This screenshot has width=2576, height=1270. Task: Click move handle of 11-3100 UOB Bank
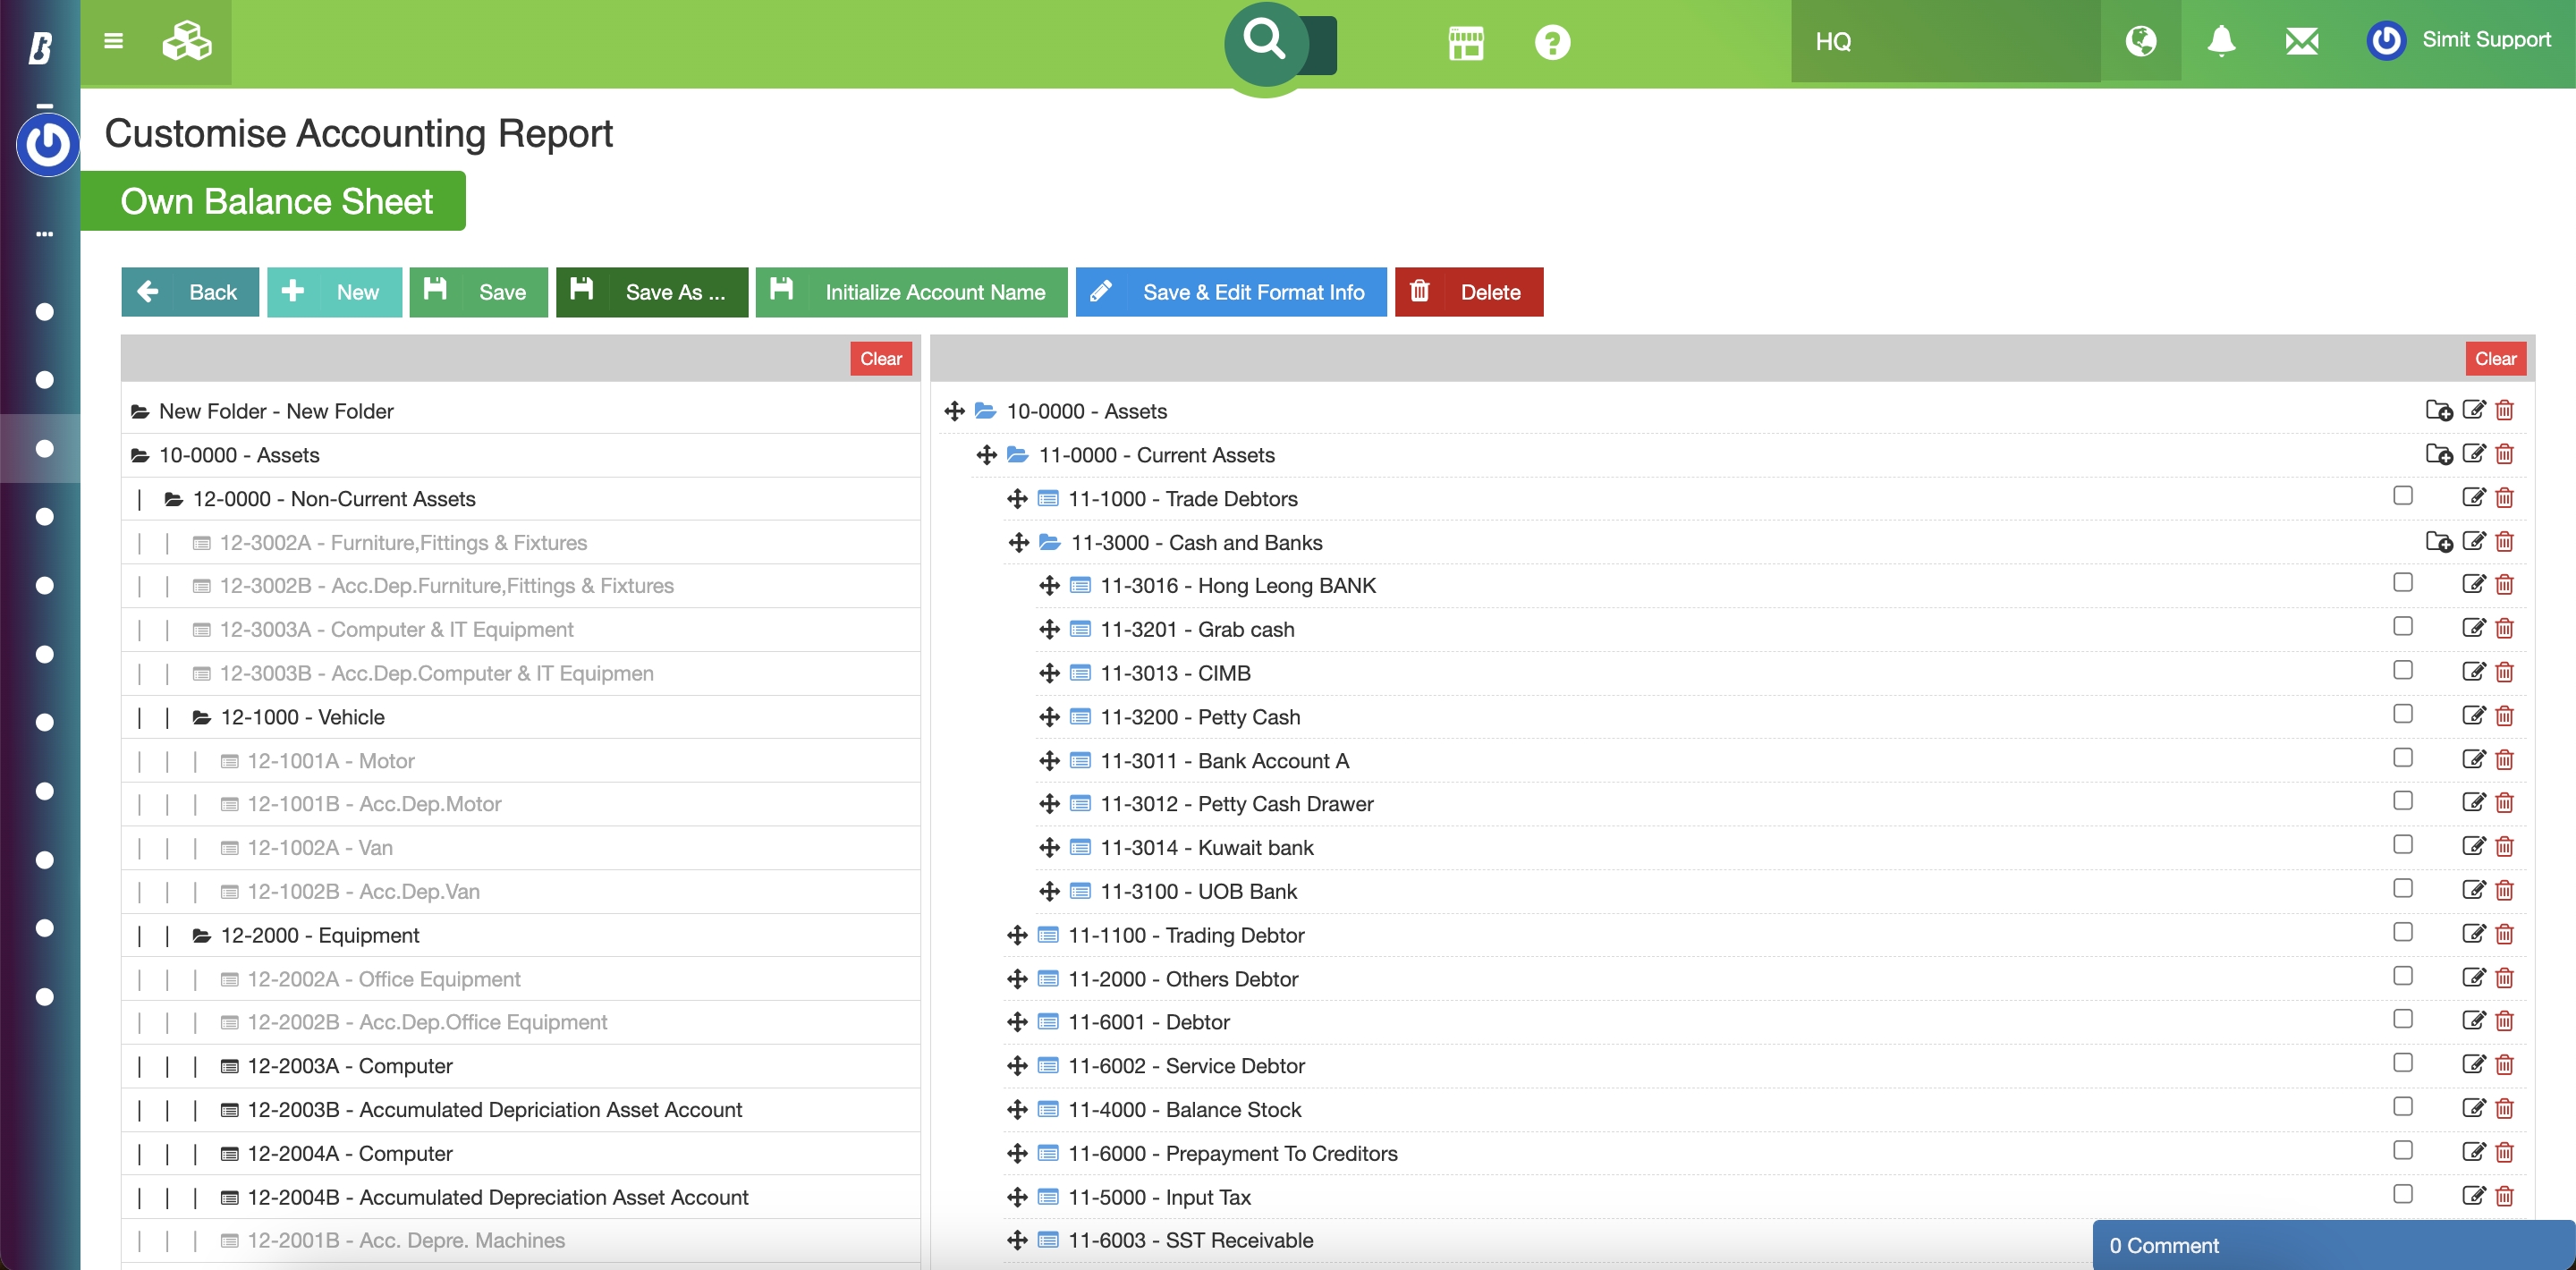click(1049, 891)
